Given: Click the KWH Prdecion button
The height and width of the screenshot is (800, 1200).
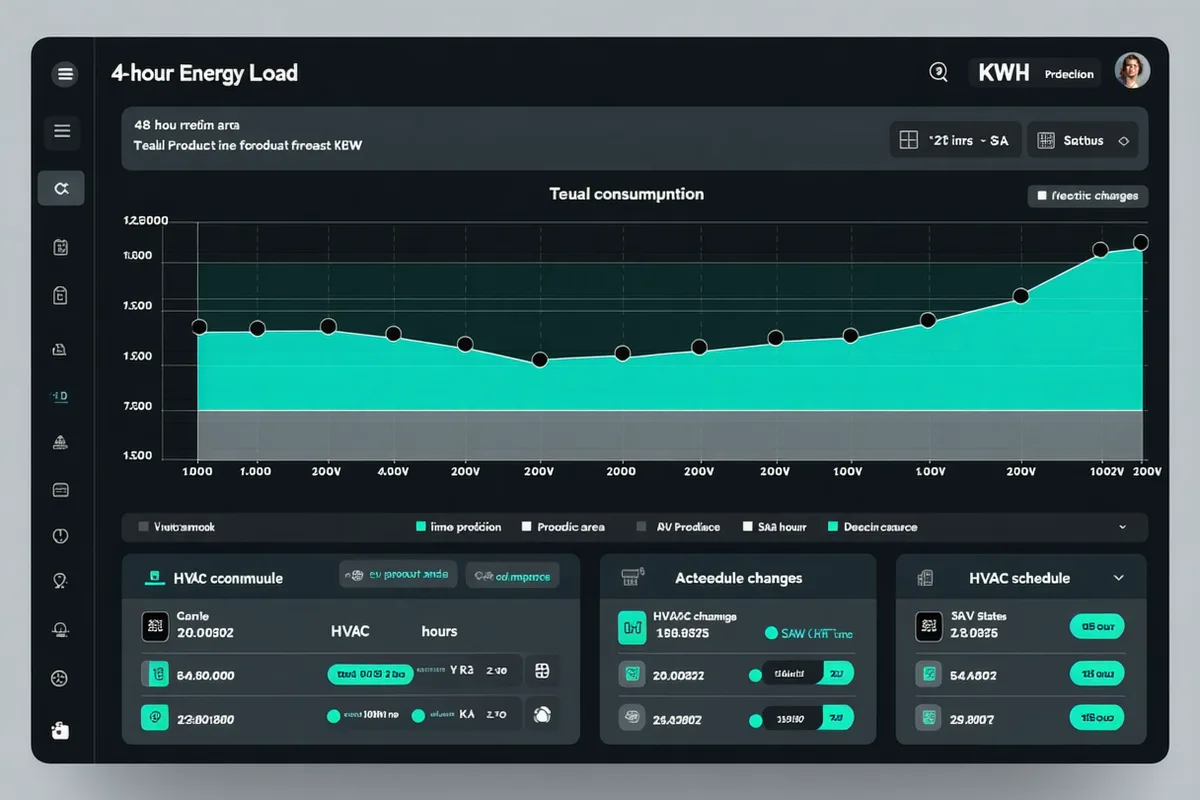Looking at the screenshot, I should click(x=1035, y=73).
